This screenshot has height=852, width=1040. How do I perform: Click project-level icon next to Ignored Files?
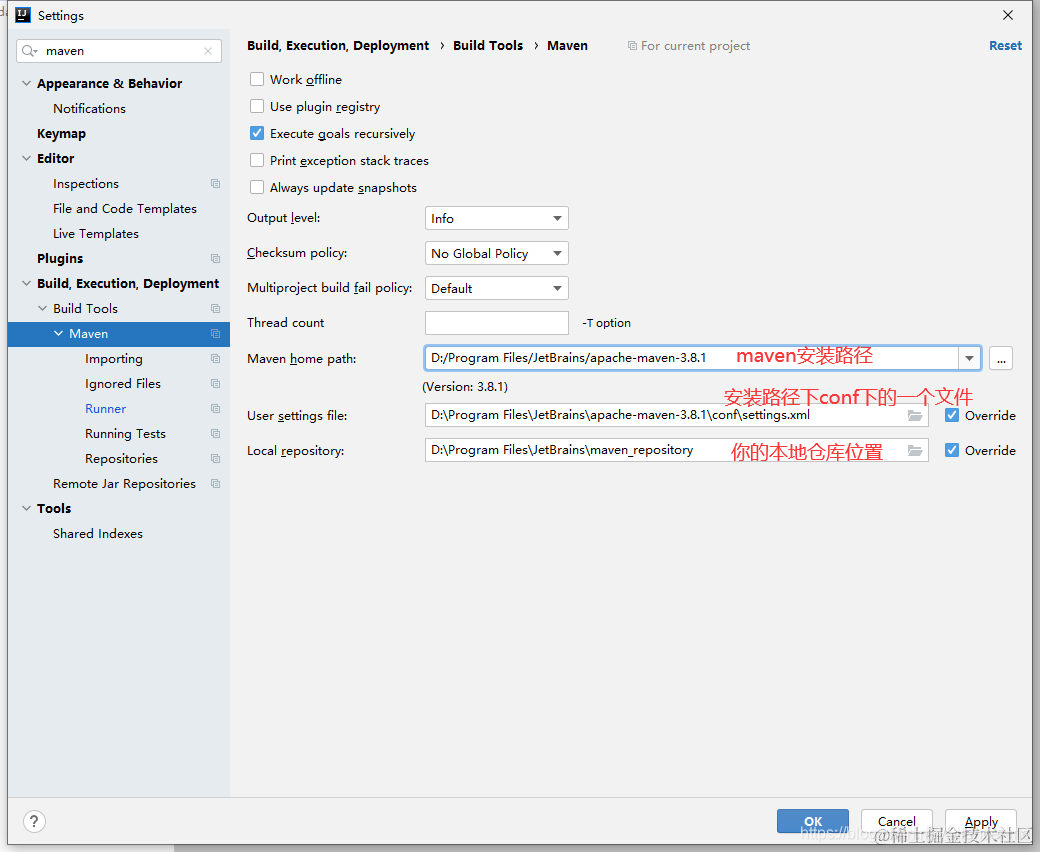point(216,384)
